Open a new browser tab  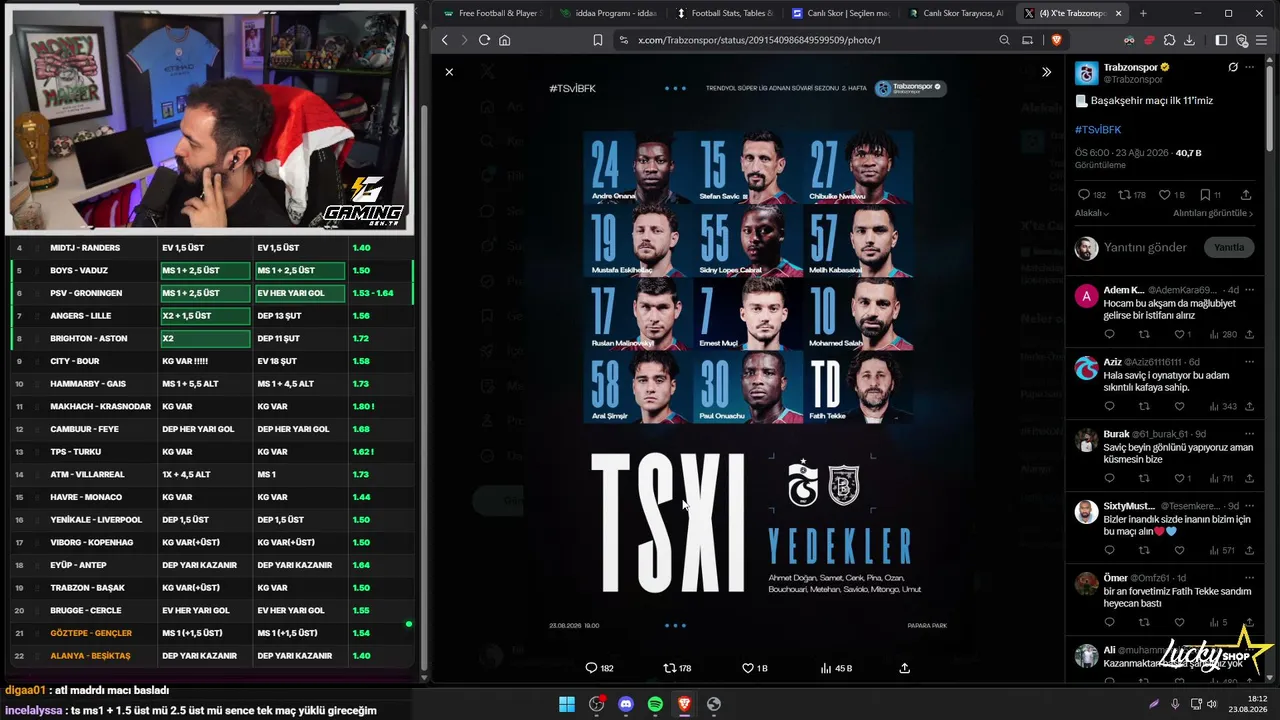(x=1143, y=13)
